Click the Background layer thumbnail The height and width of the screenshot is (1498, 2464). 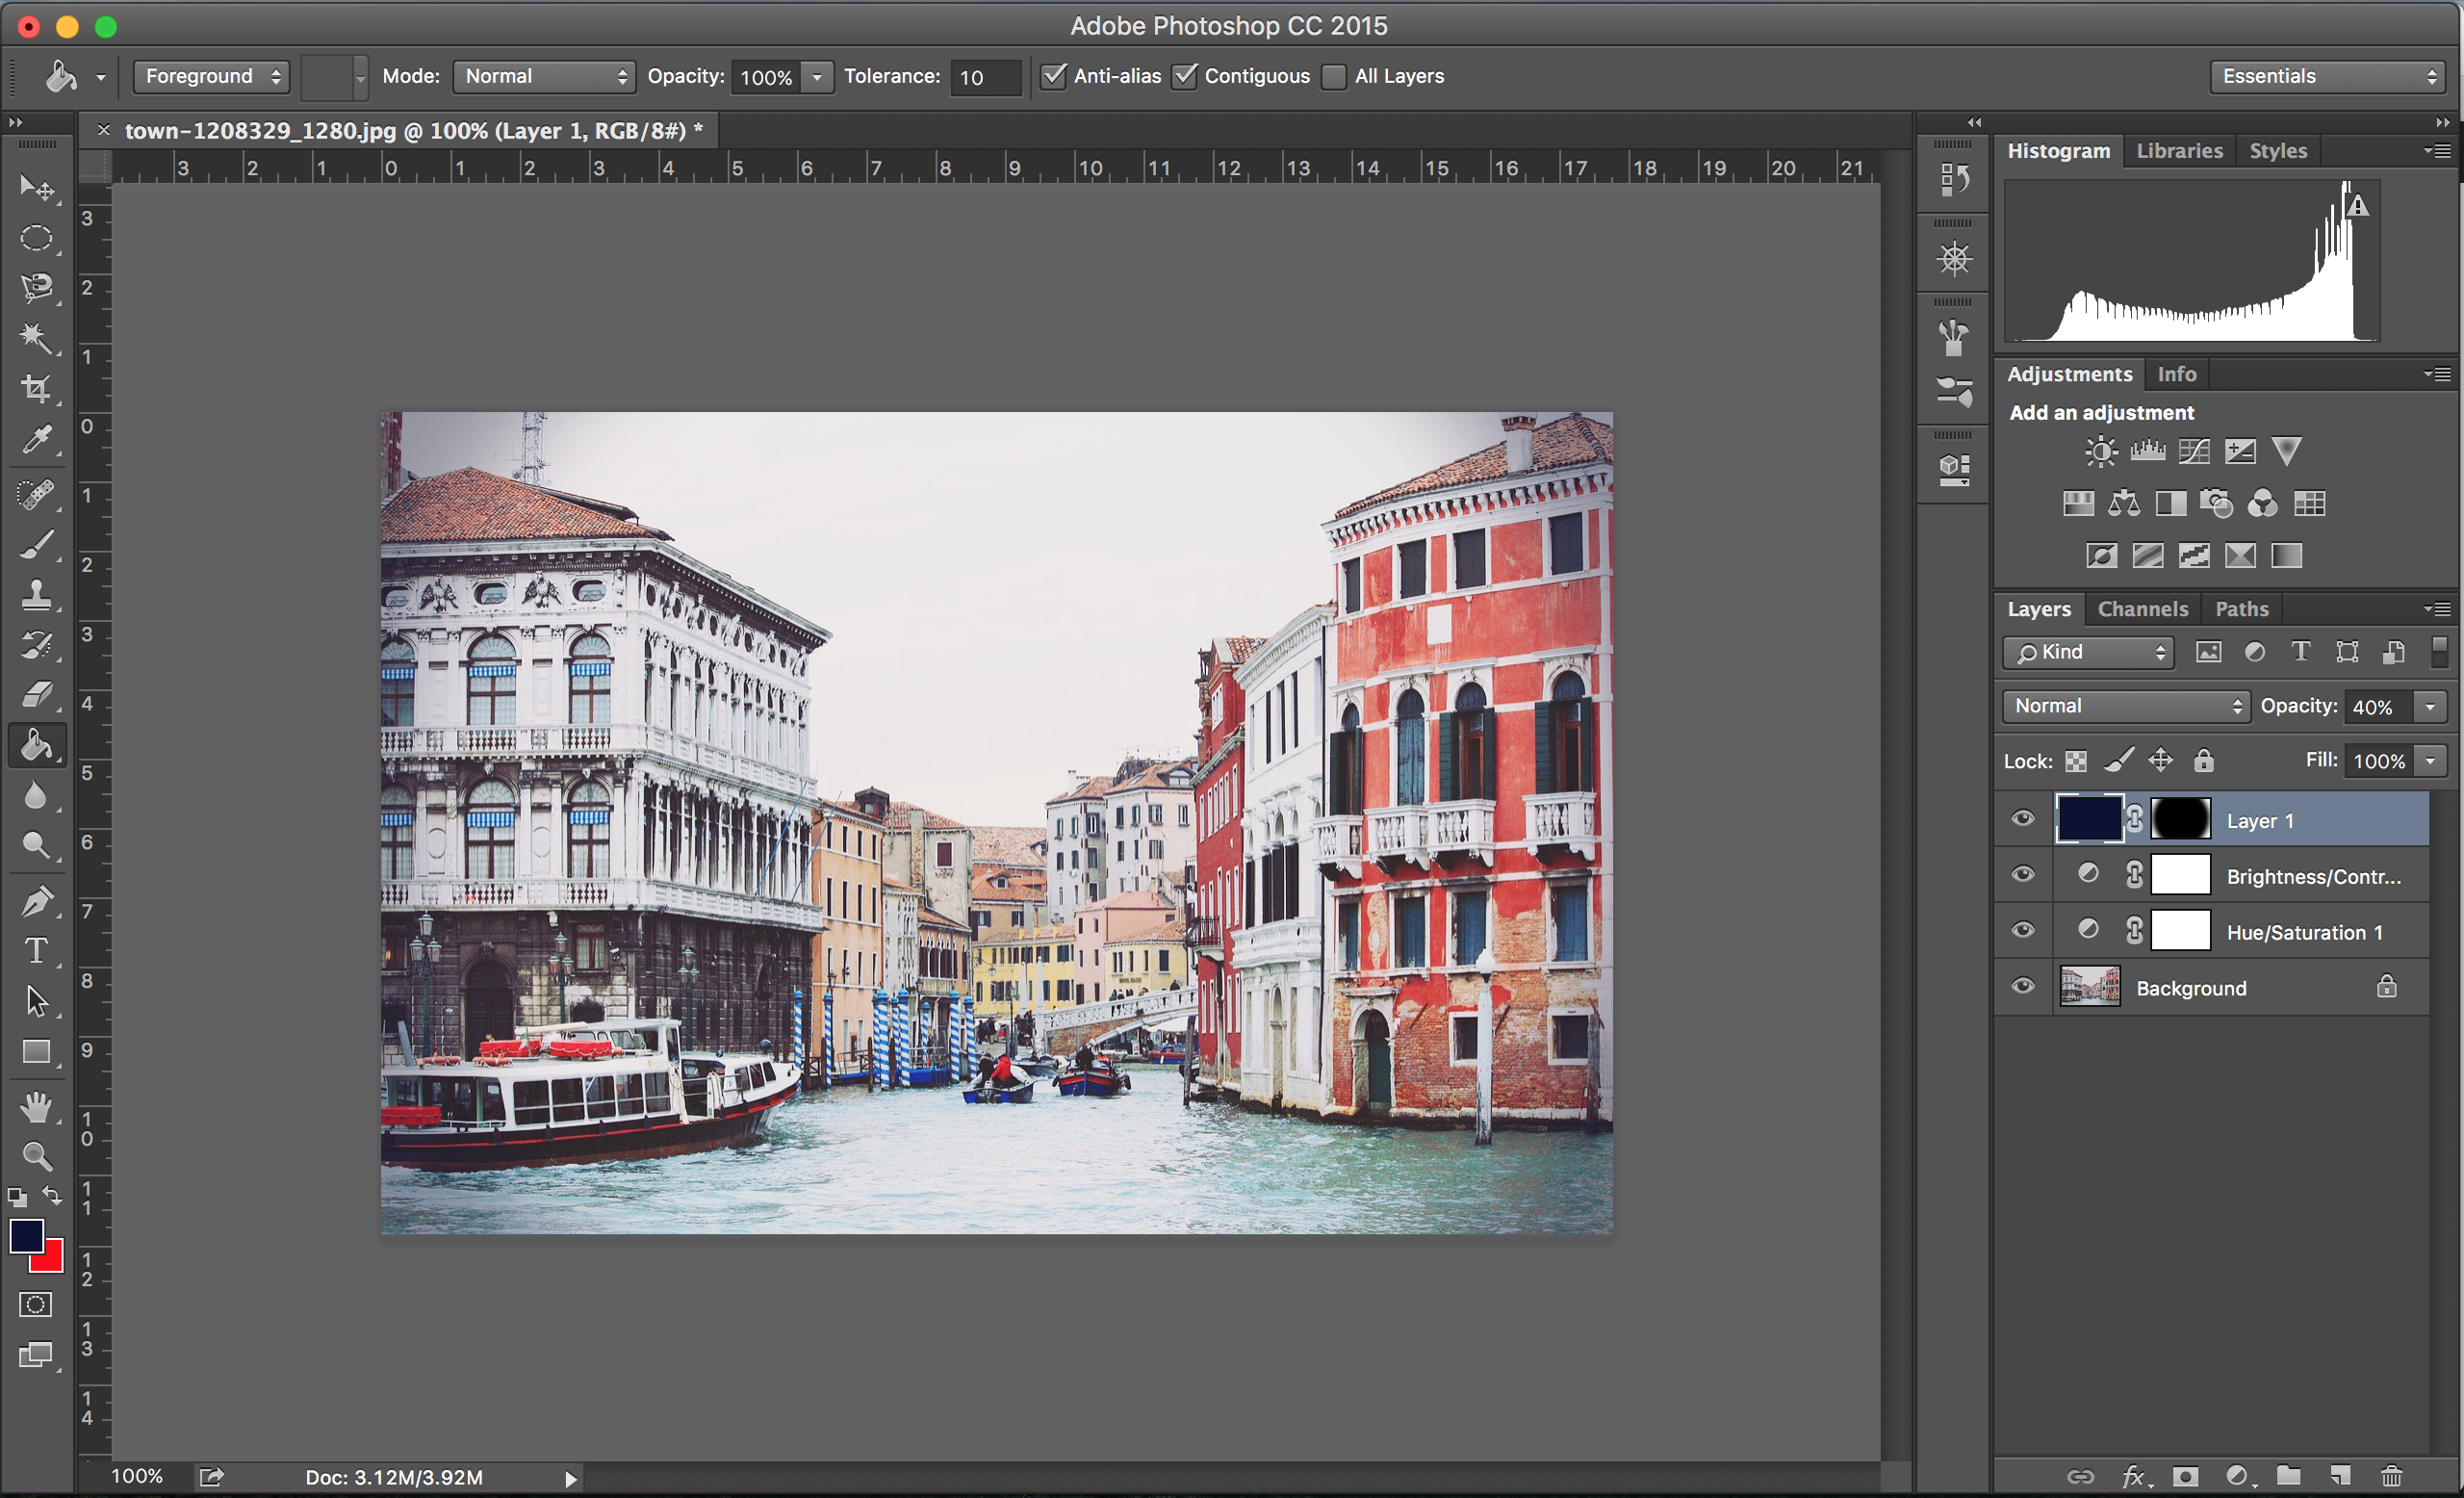2089,987
